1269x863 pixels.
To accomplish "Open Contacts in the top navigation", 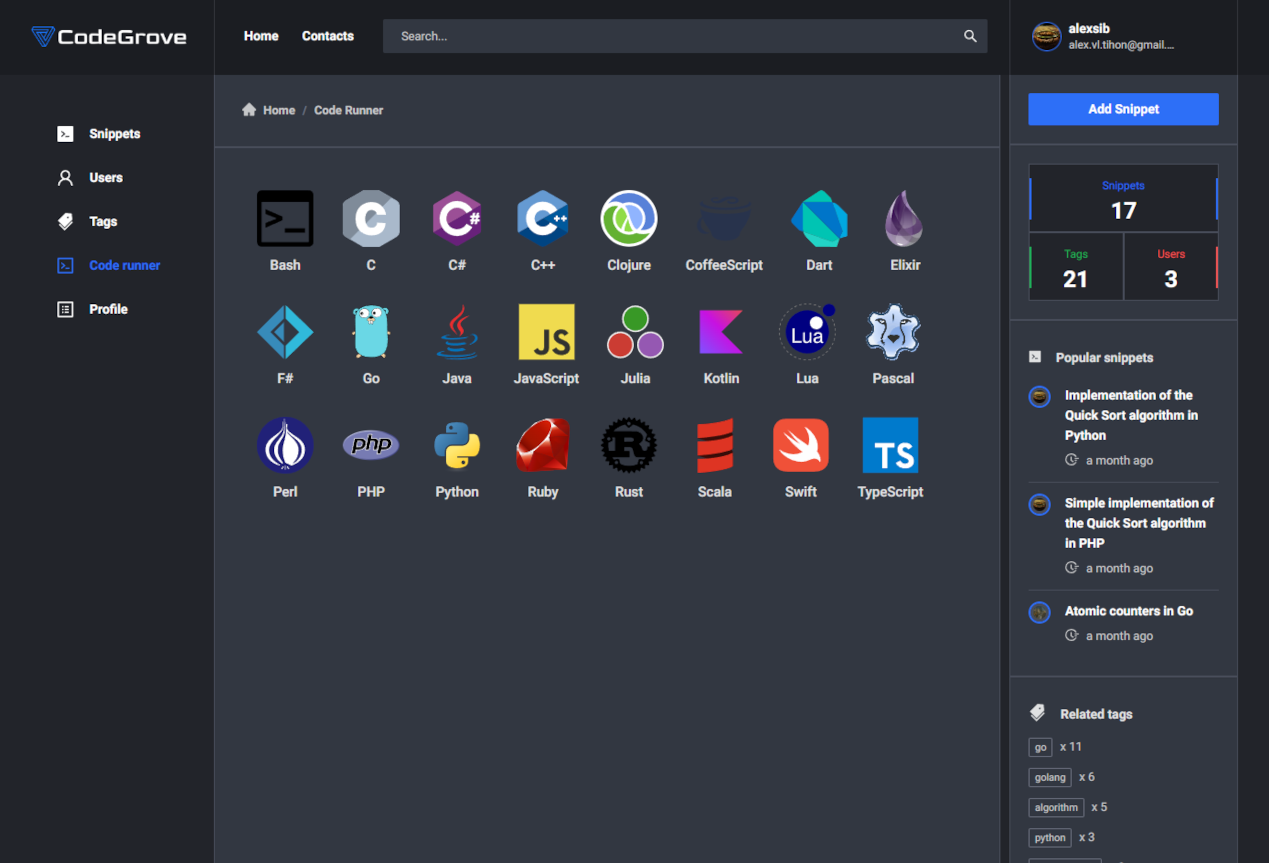I will pyautogui.click(x=328, y=36).
